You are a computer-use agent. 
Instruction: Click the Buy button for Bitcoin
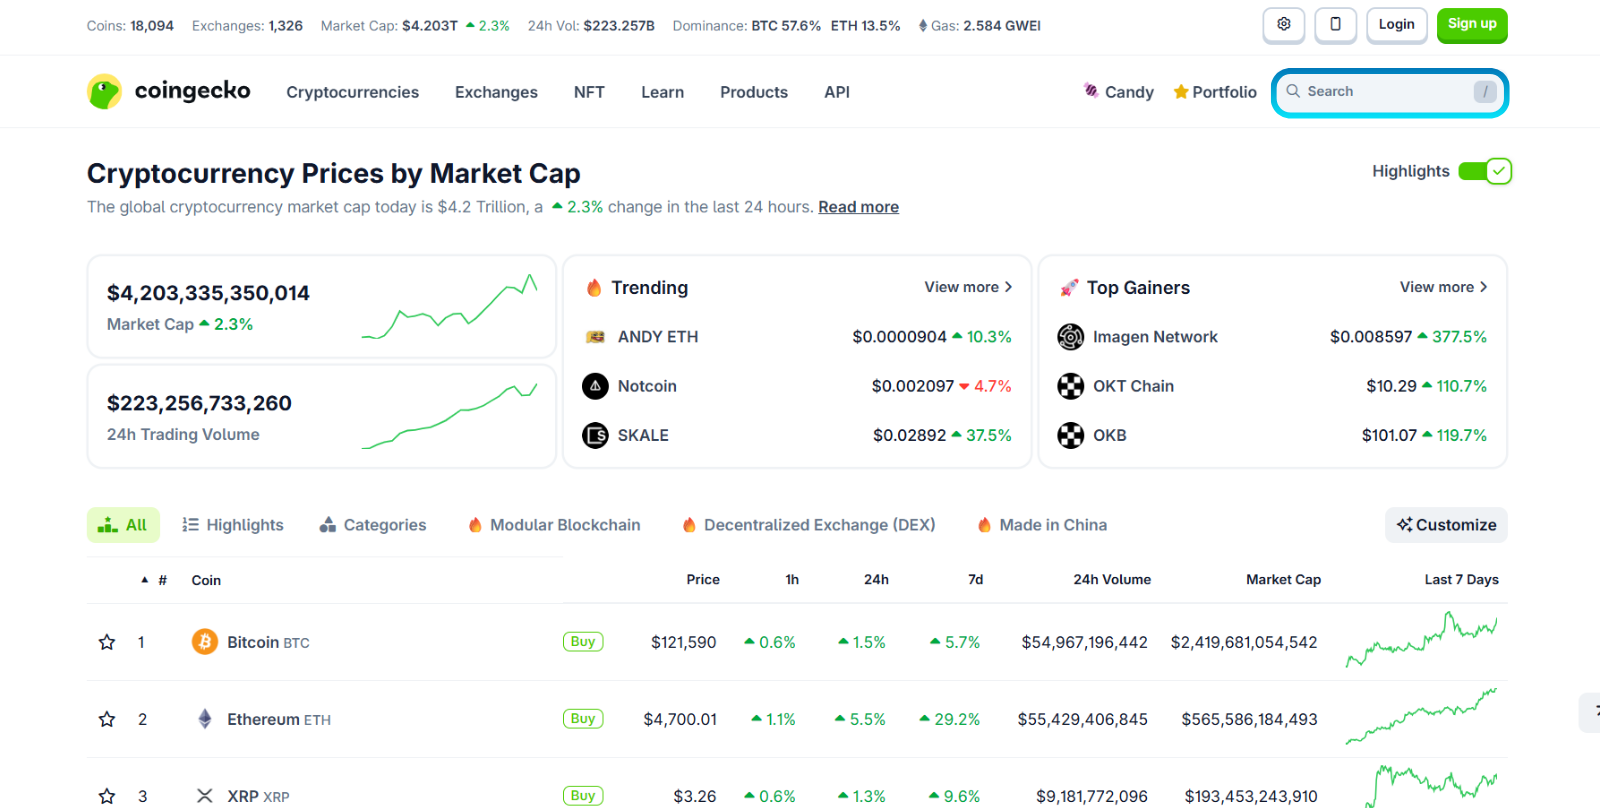(583, 642)
